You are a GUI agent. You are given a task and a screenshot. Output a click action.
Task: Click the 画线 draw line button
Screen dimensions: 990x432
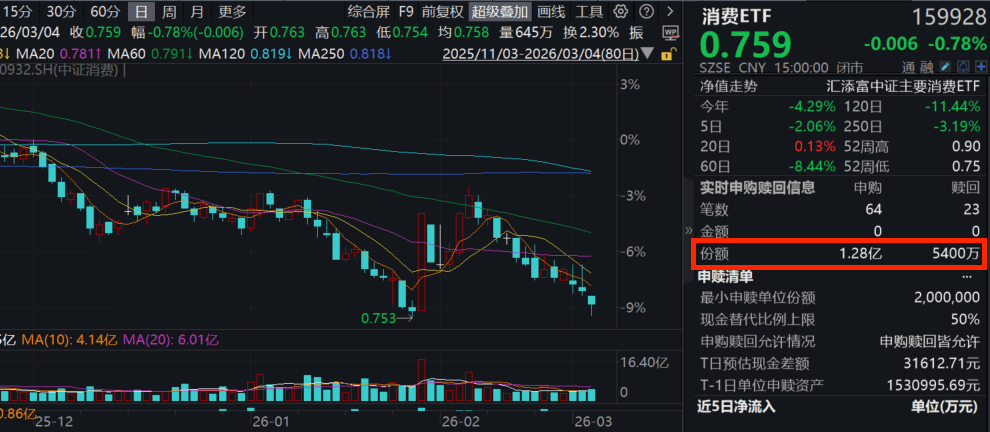pos(551,13)
